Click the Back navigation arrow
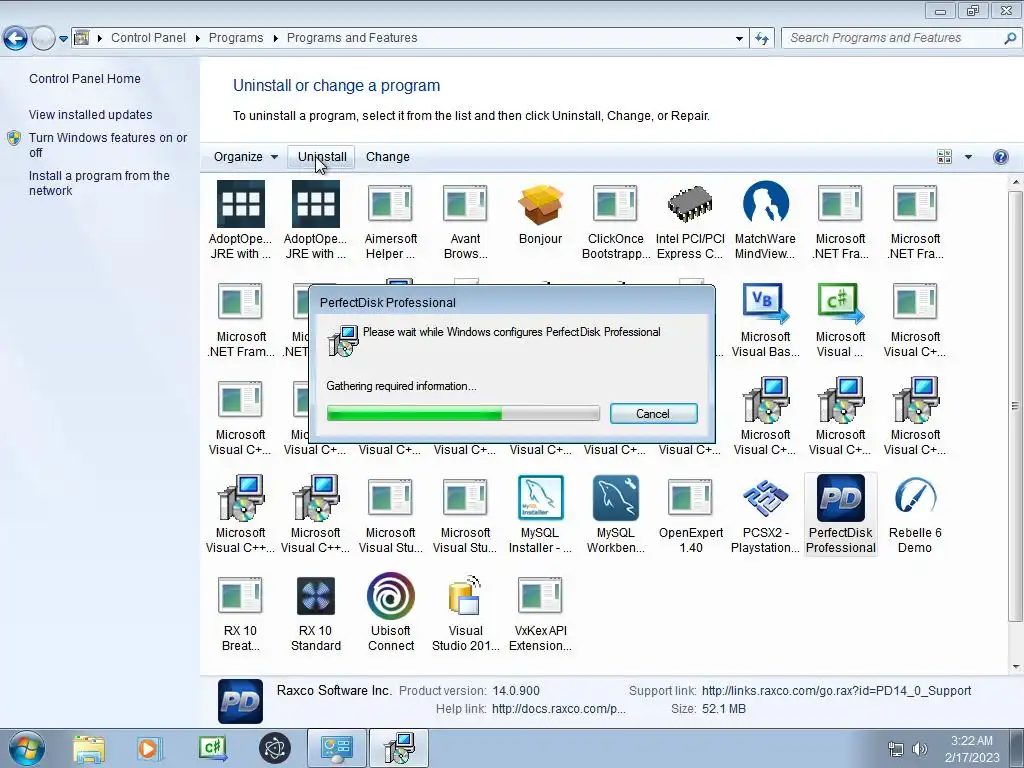Screen dimensions: 1024x768 [x=16, y=39]
